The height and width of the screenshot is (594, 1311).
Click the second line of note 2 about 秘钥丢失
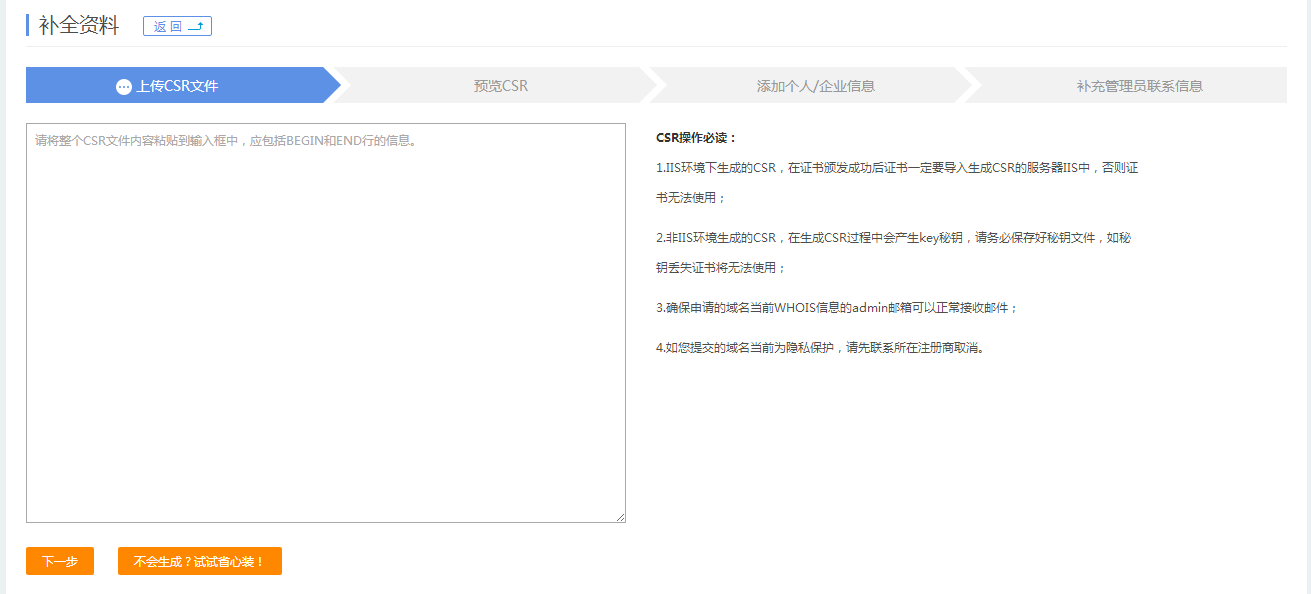point(721,268)
